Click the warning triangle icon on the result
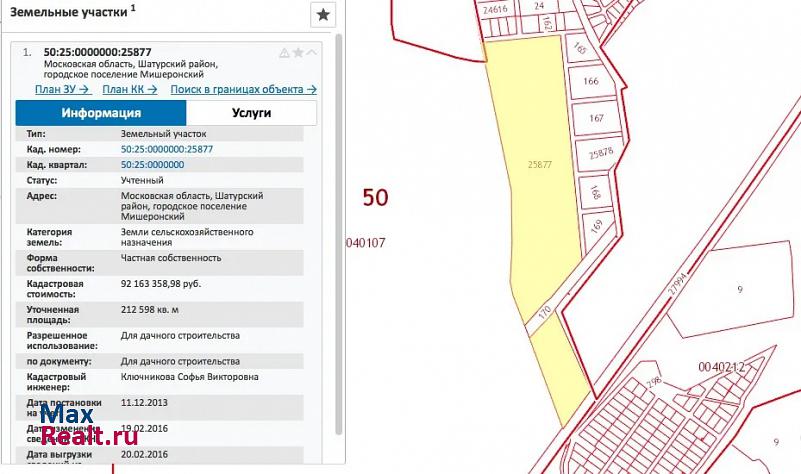The height and width of the screenshot is (474, 801). click(x=284, y=52)
